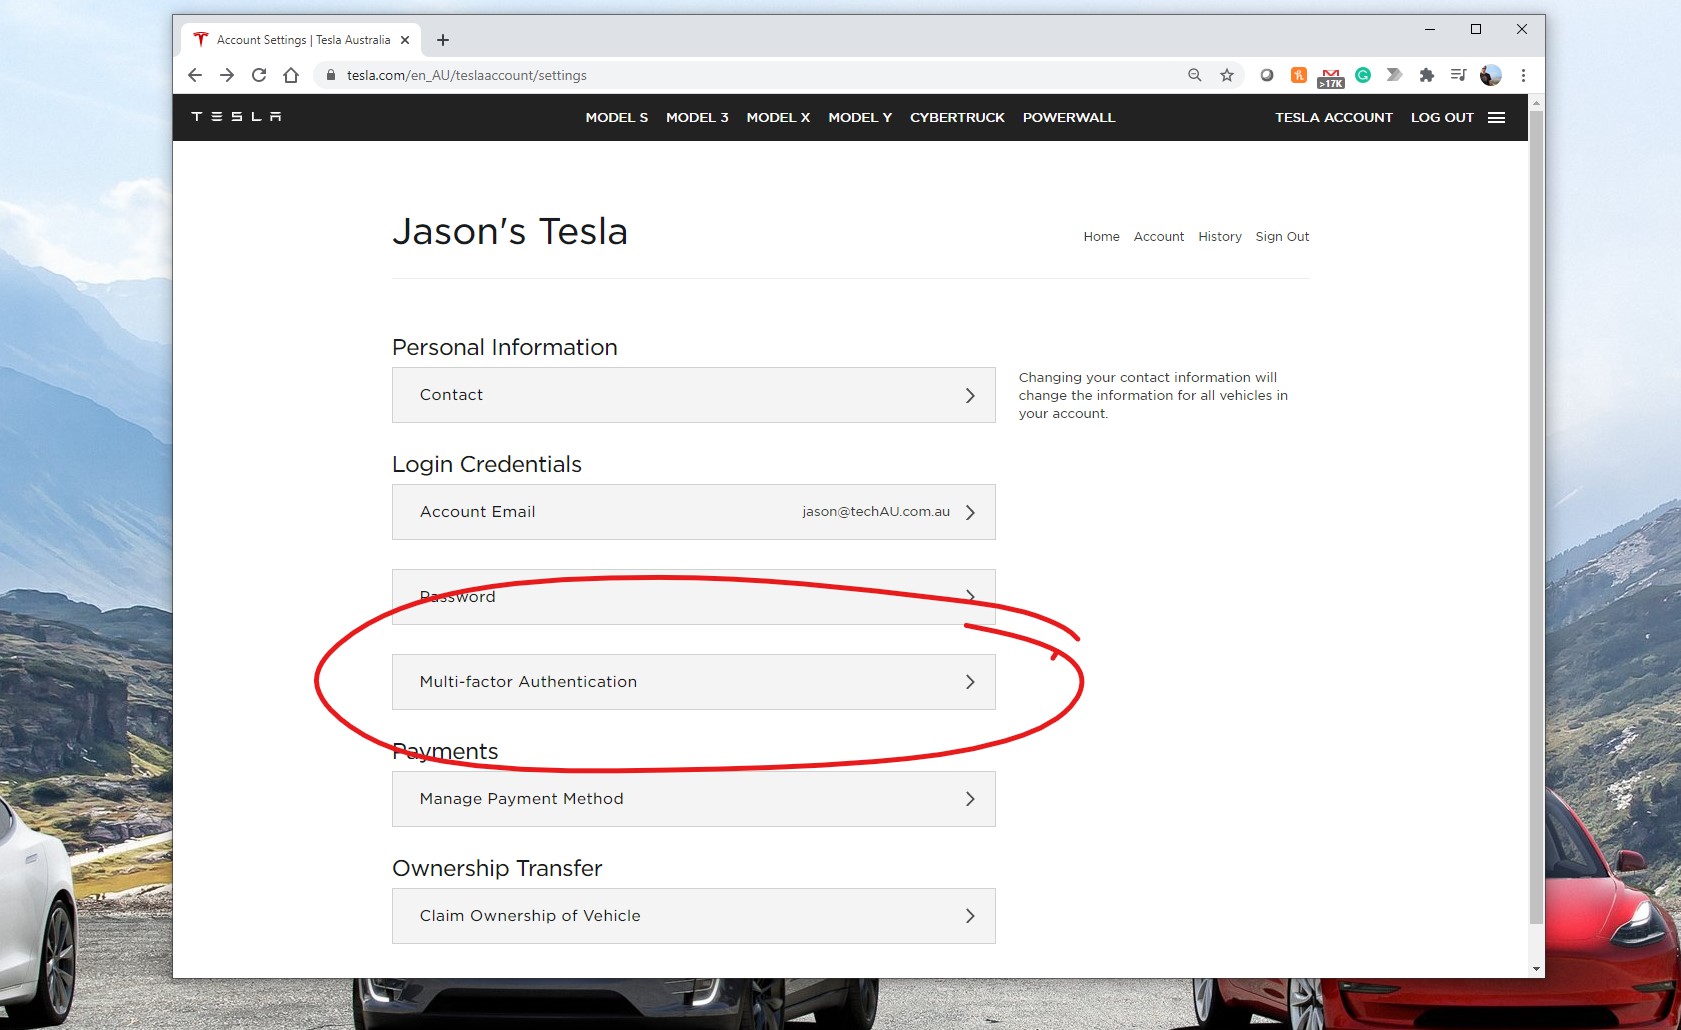The height and width of the screenshot is (1030, 1681).
Task: Click the grey circle extension icon
Action: pos(1267,75)
